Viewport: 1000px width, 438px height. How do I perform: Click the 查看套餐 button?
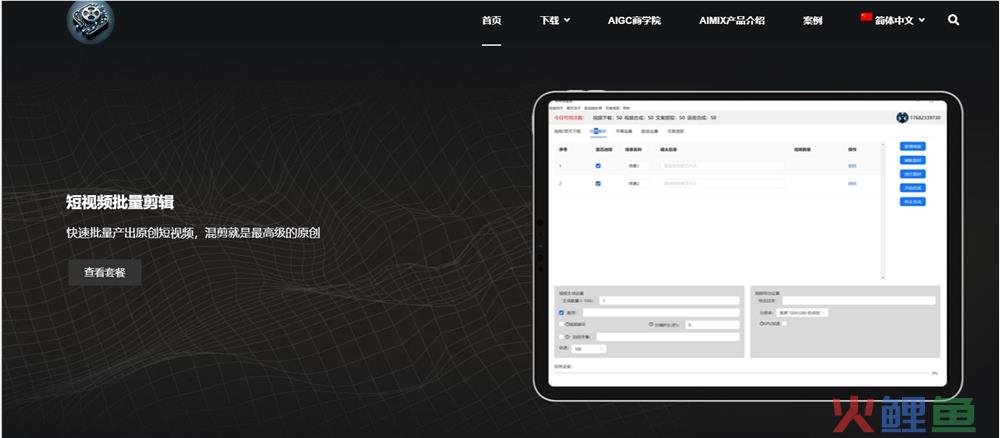pos(105,272)
